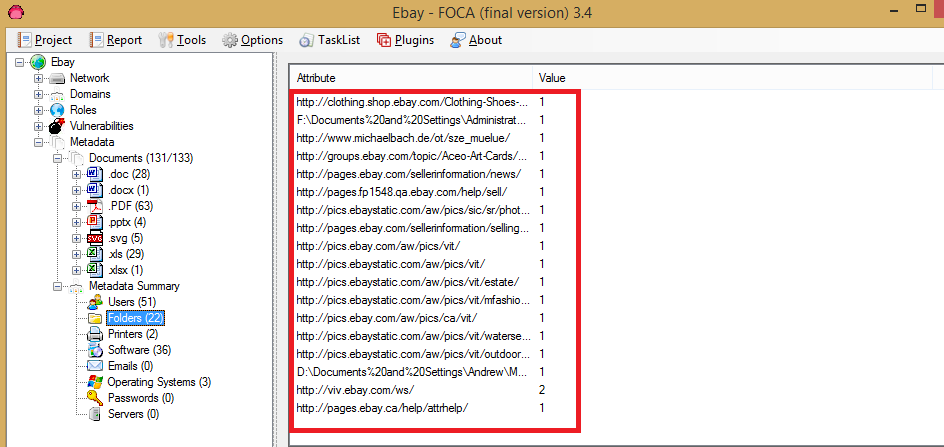944x447 pixels.
Task: Click the .svg file type icon
Action: [95, 238]
